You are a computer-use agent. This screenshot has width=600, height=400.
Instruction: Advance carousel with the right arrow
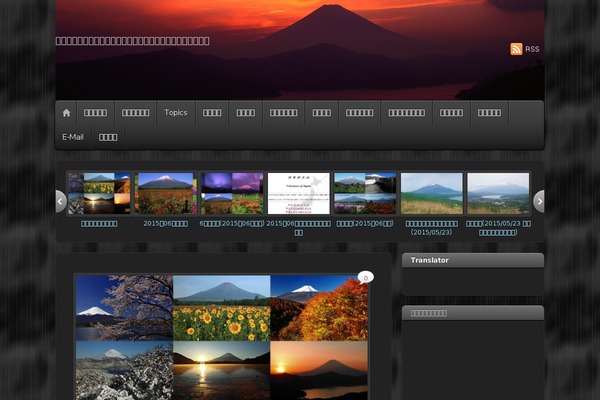coord(539,201)
